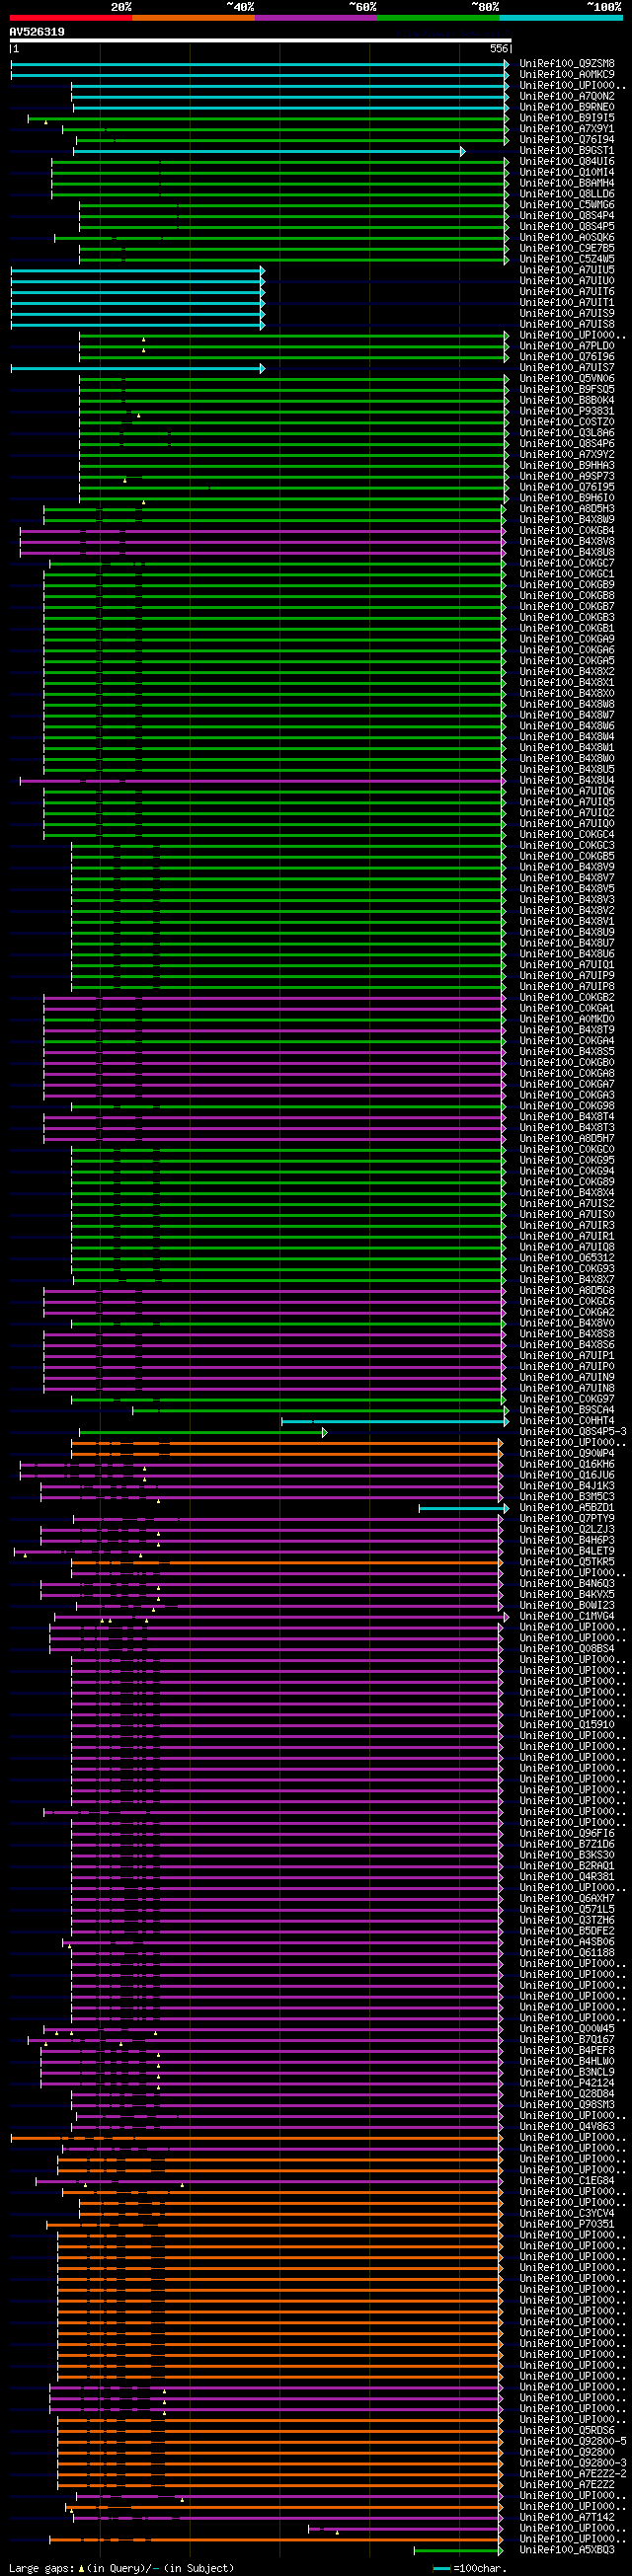Select the UniRef100_A7Q0N2 hit
The height and width of the screenshot is (2576, 632).
tap(567, 97)
